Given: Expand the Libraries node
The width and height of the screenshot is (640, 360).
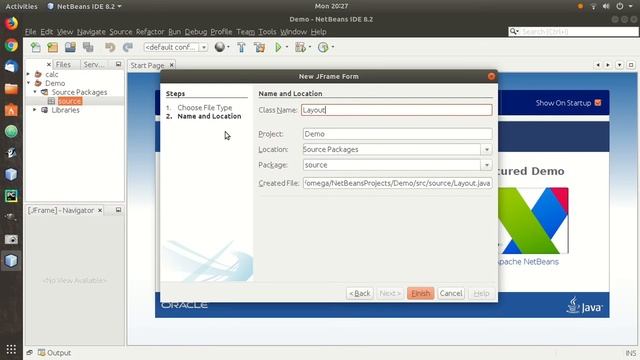Looking at the screenshot, I should 35,110.
